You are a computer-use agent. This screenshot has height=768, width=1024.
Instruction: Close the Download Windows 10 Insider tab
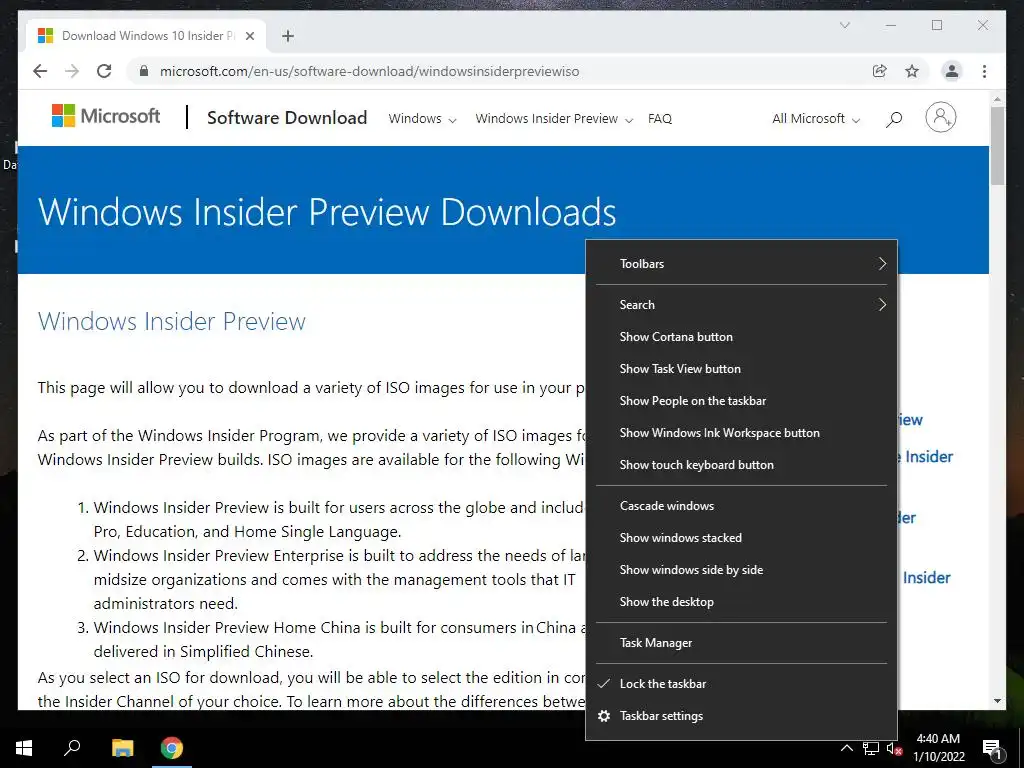tap(249, 36)
